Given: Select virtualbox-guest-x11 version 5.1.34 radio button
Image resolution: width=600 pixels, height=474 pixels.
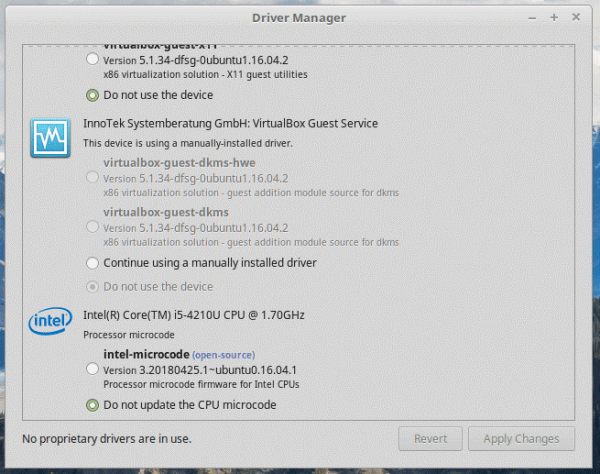Looking at the screenshot, I should coord(92,59).
